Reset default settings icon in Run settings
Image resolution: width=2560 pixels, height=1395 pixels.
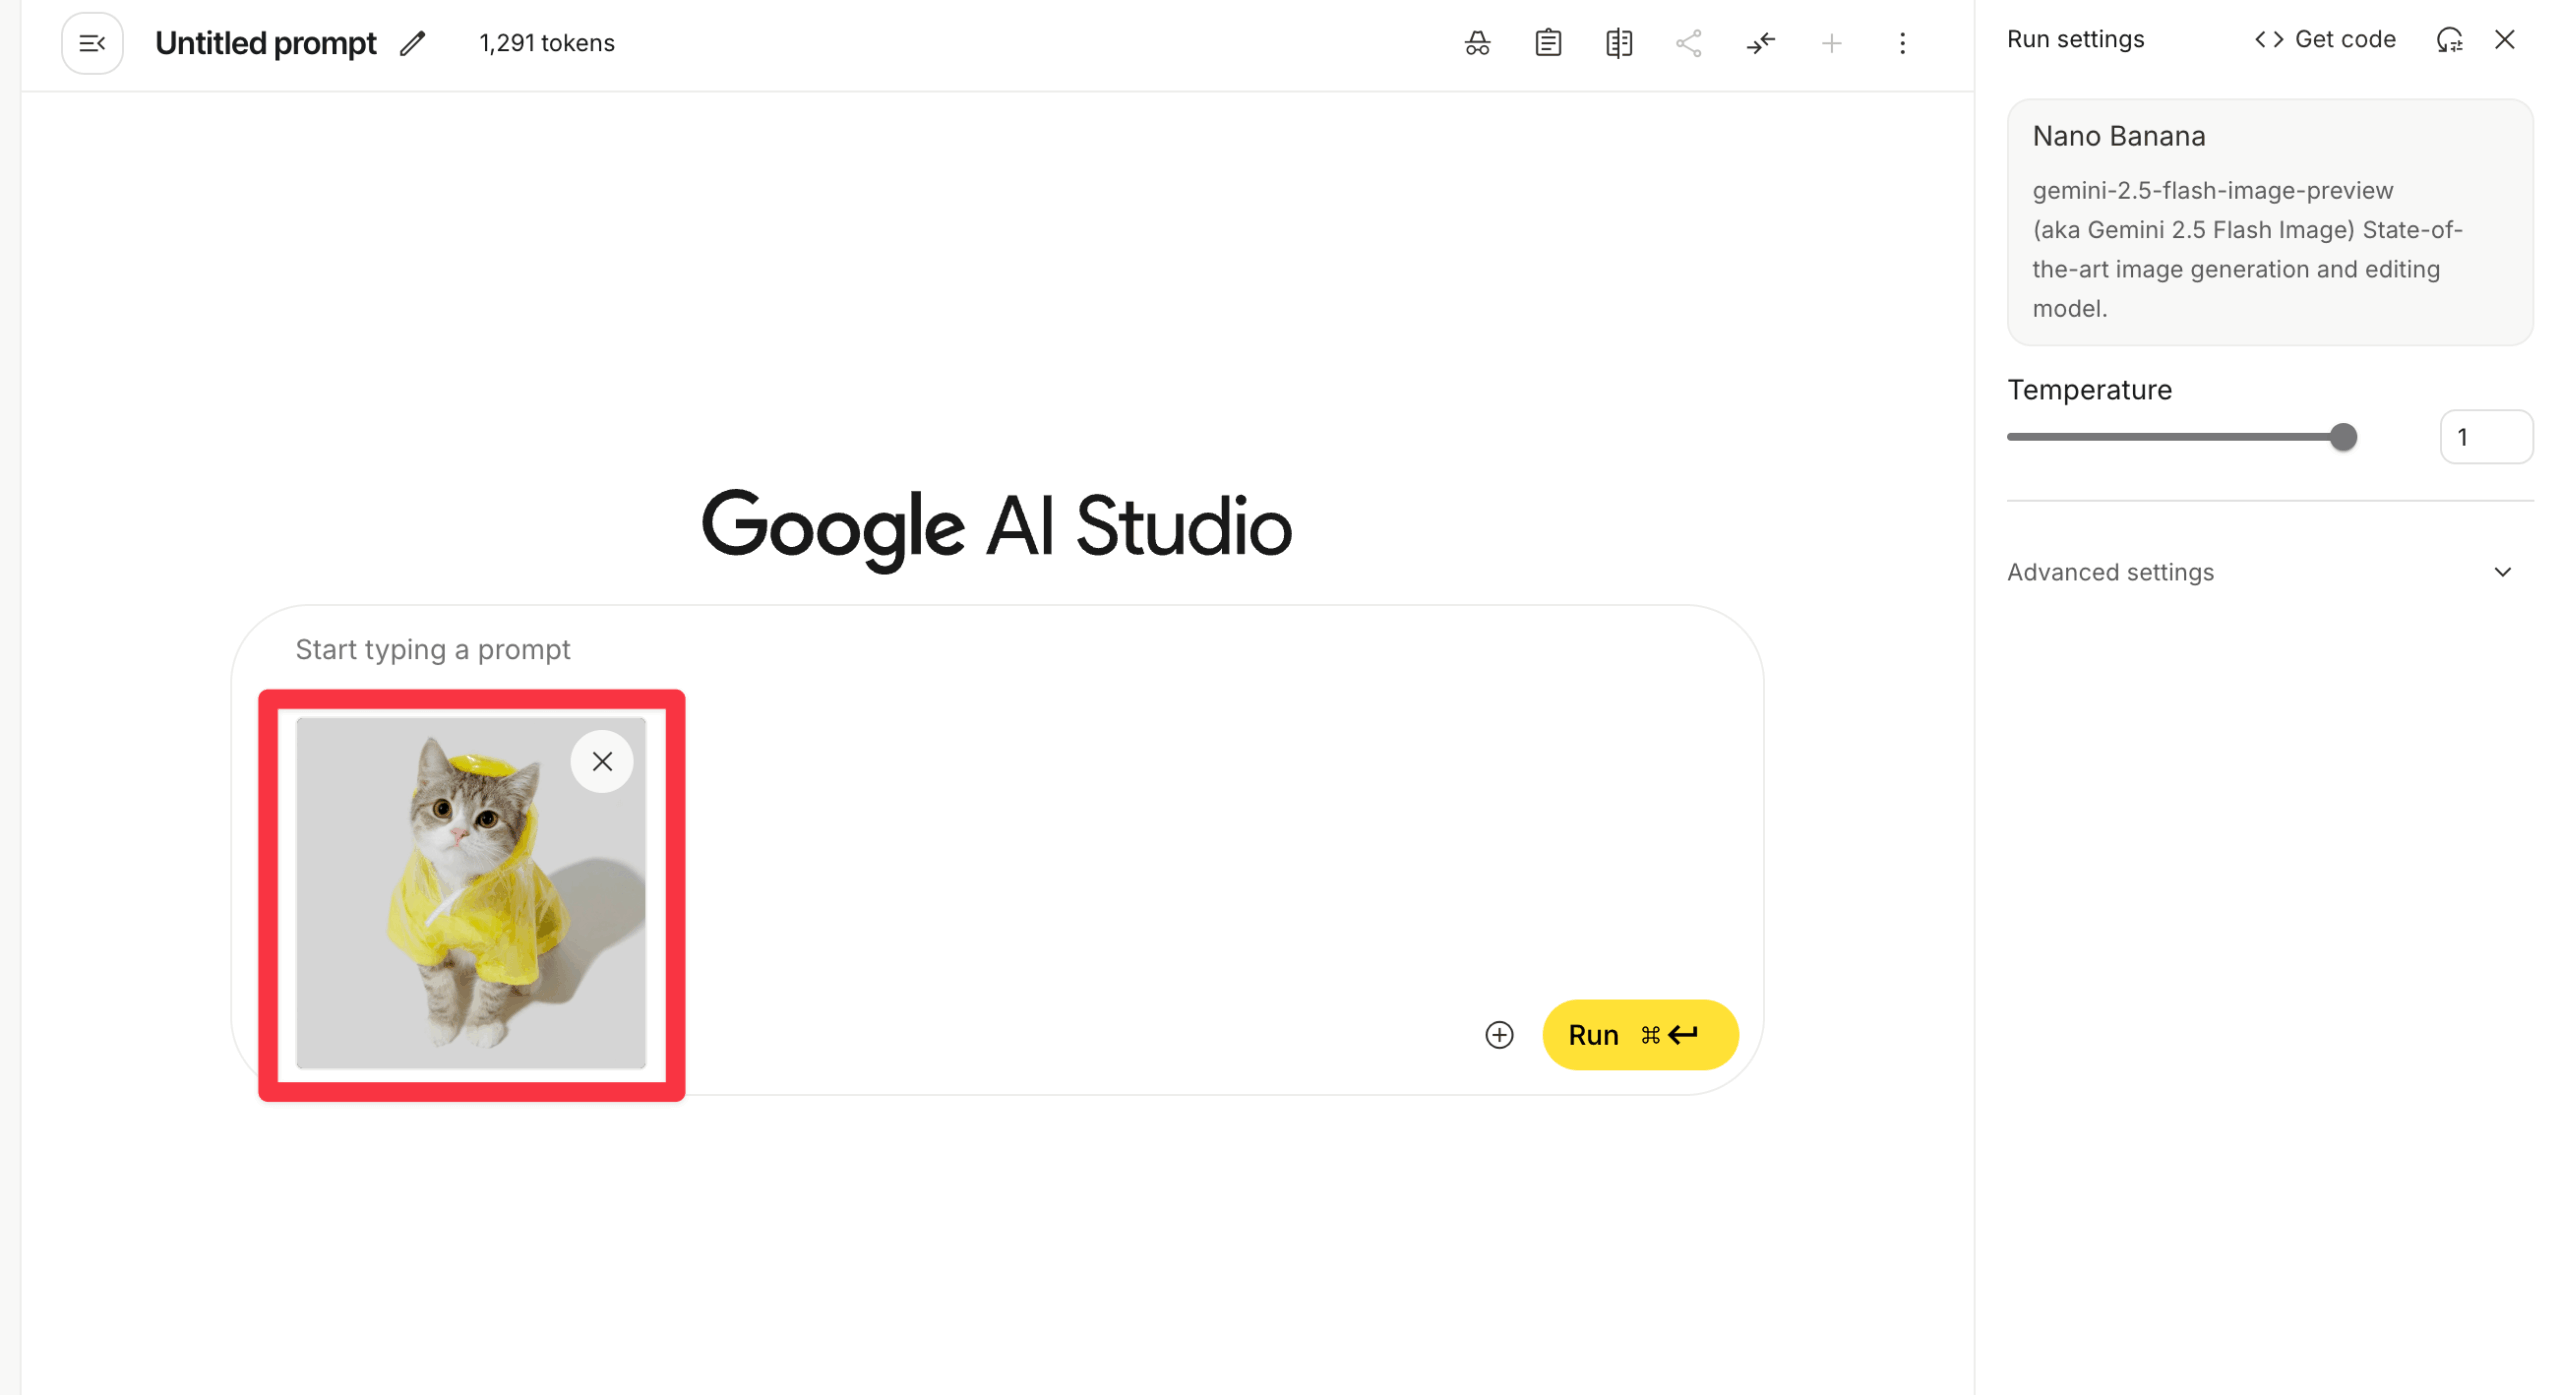pos(2448,39)
